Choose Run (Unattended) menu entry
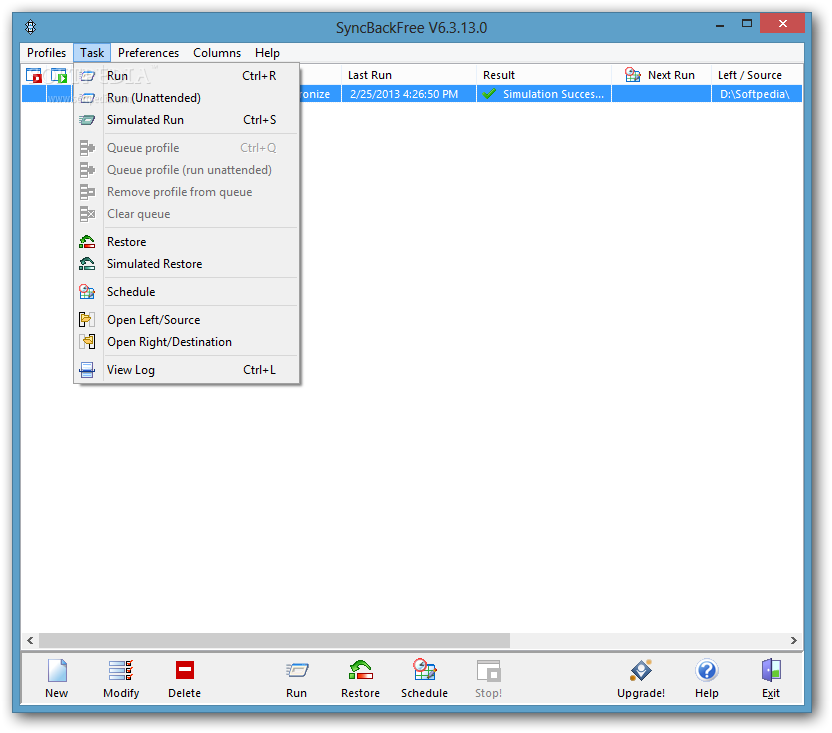The image size is (832, 733). [x=187, y=98]
